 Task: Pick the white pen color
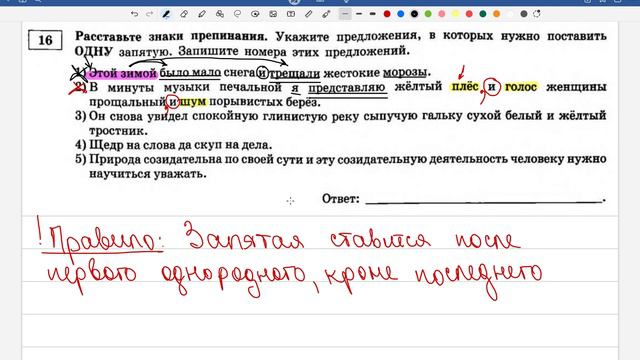point(510,14)
